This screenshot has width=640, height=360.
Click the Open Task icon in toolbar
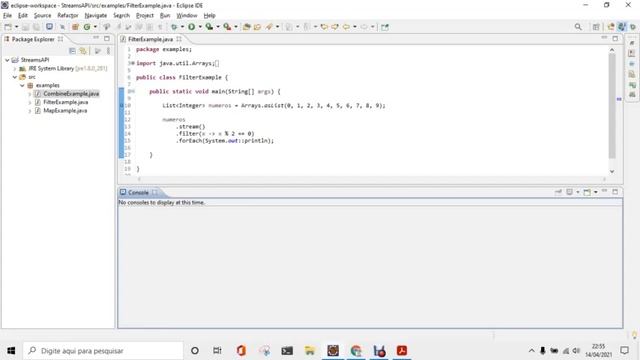pyautogui.click(x=257, y=27)
